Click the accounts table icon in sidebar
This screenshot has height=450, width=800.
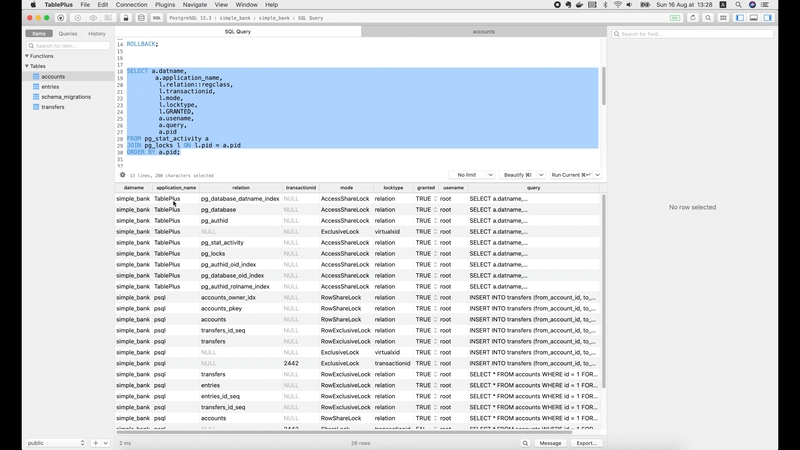coord(36,76)
